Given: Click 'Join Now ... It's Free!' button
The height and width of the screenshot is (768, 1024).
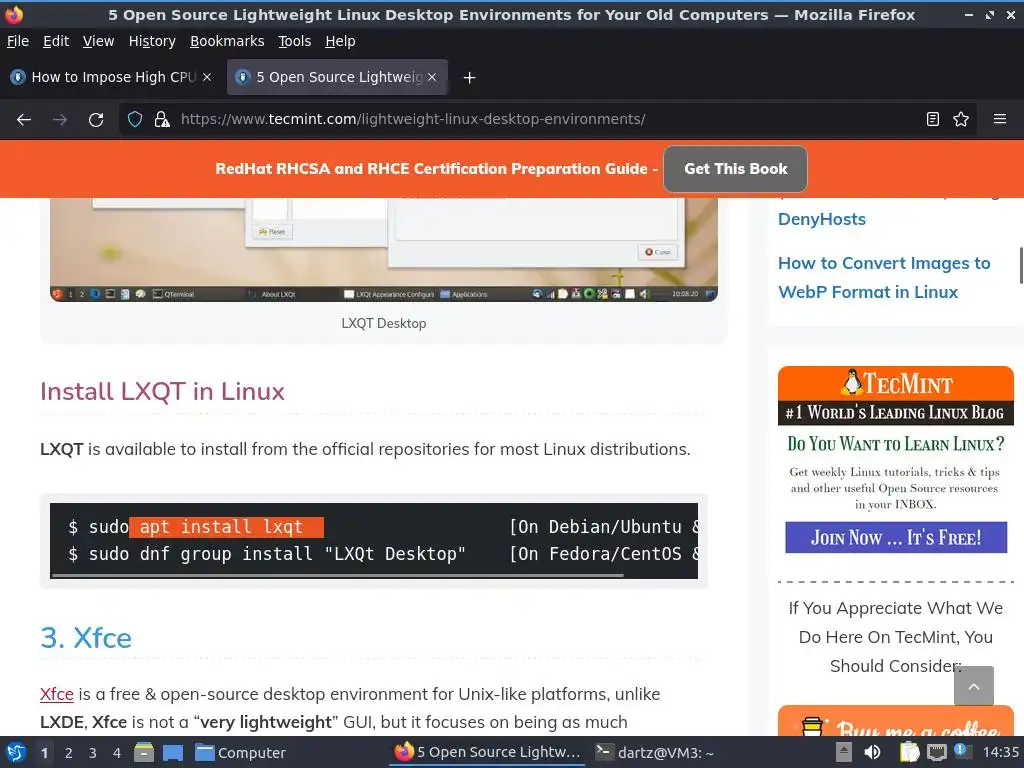Looking at the screenshot, I should [x=895, y=537].
